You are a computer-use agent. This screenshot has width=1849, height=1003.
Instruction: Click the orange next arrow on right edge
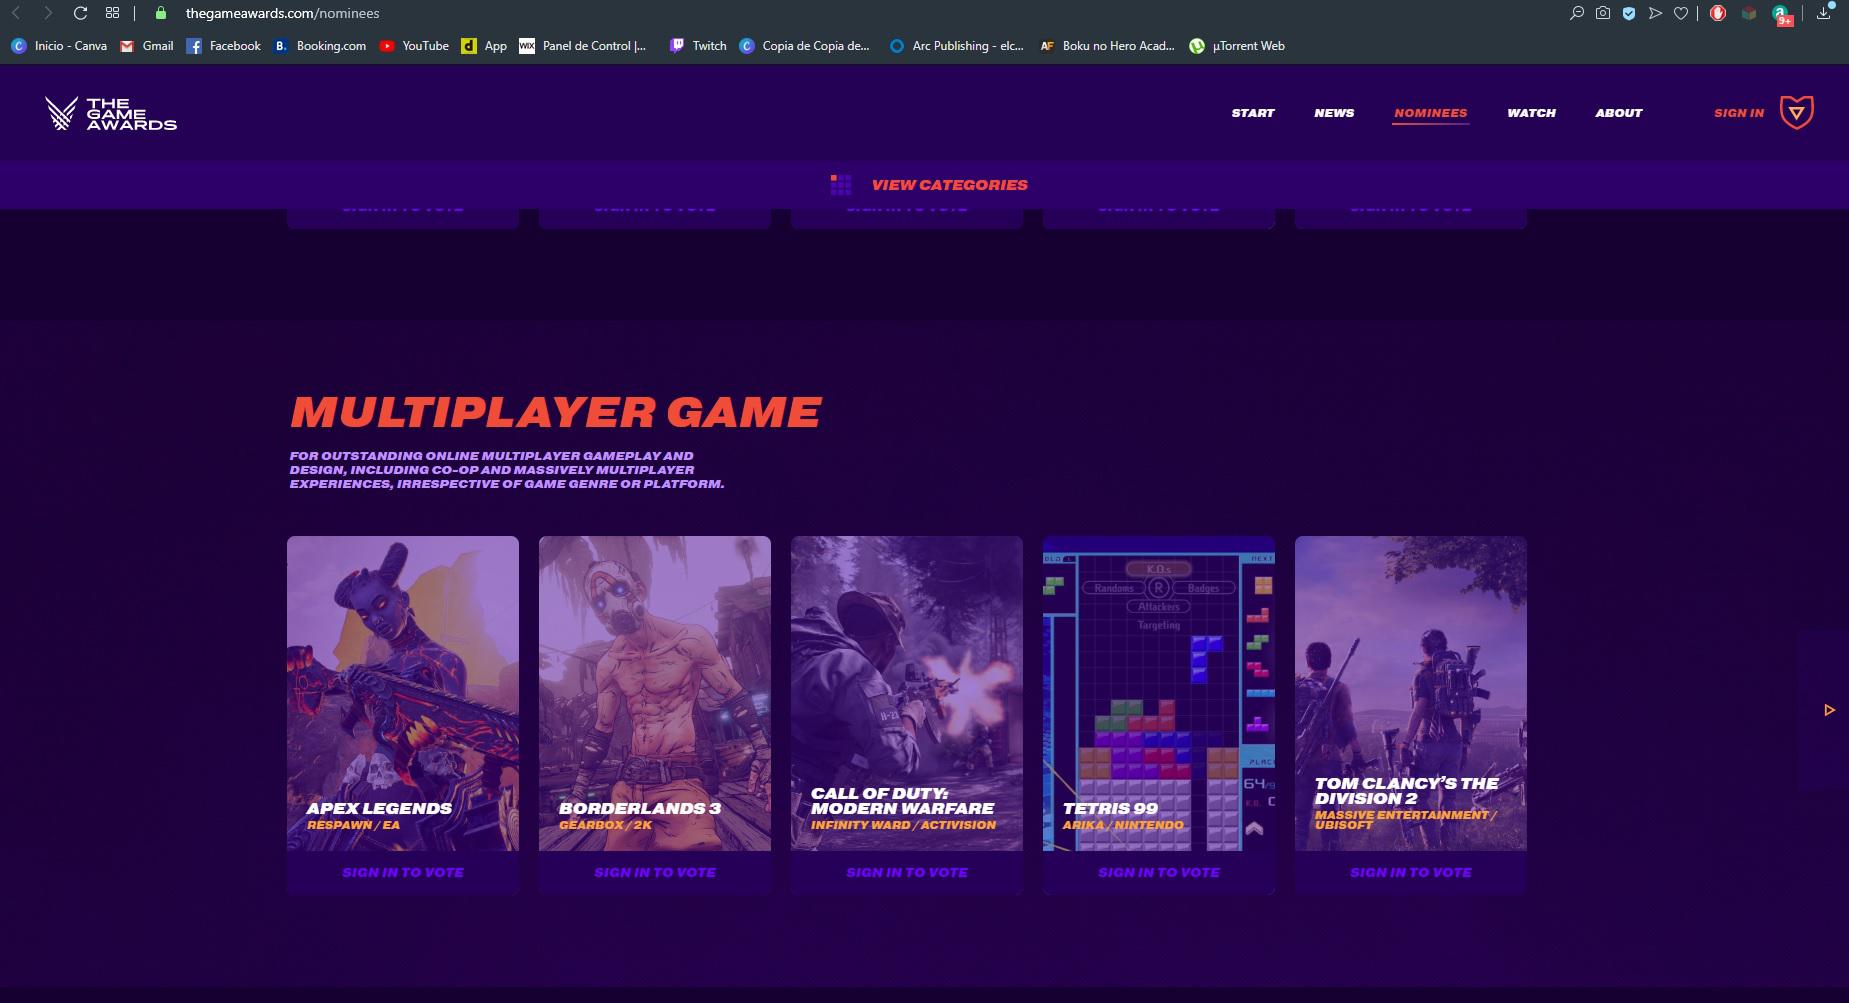tap(1829, 710)
